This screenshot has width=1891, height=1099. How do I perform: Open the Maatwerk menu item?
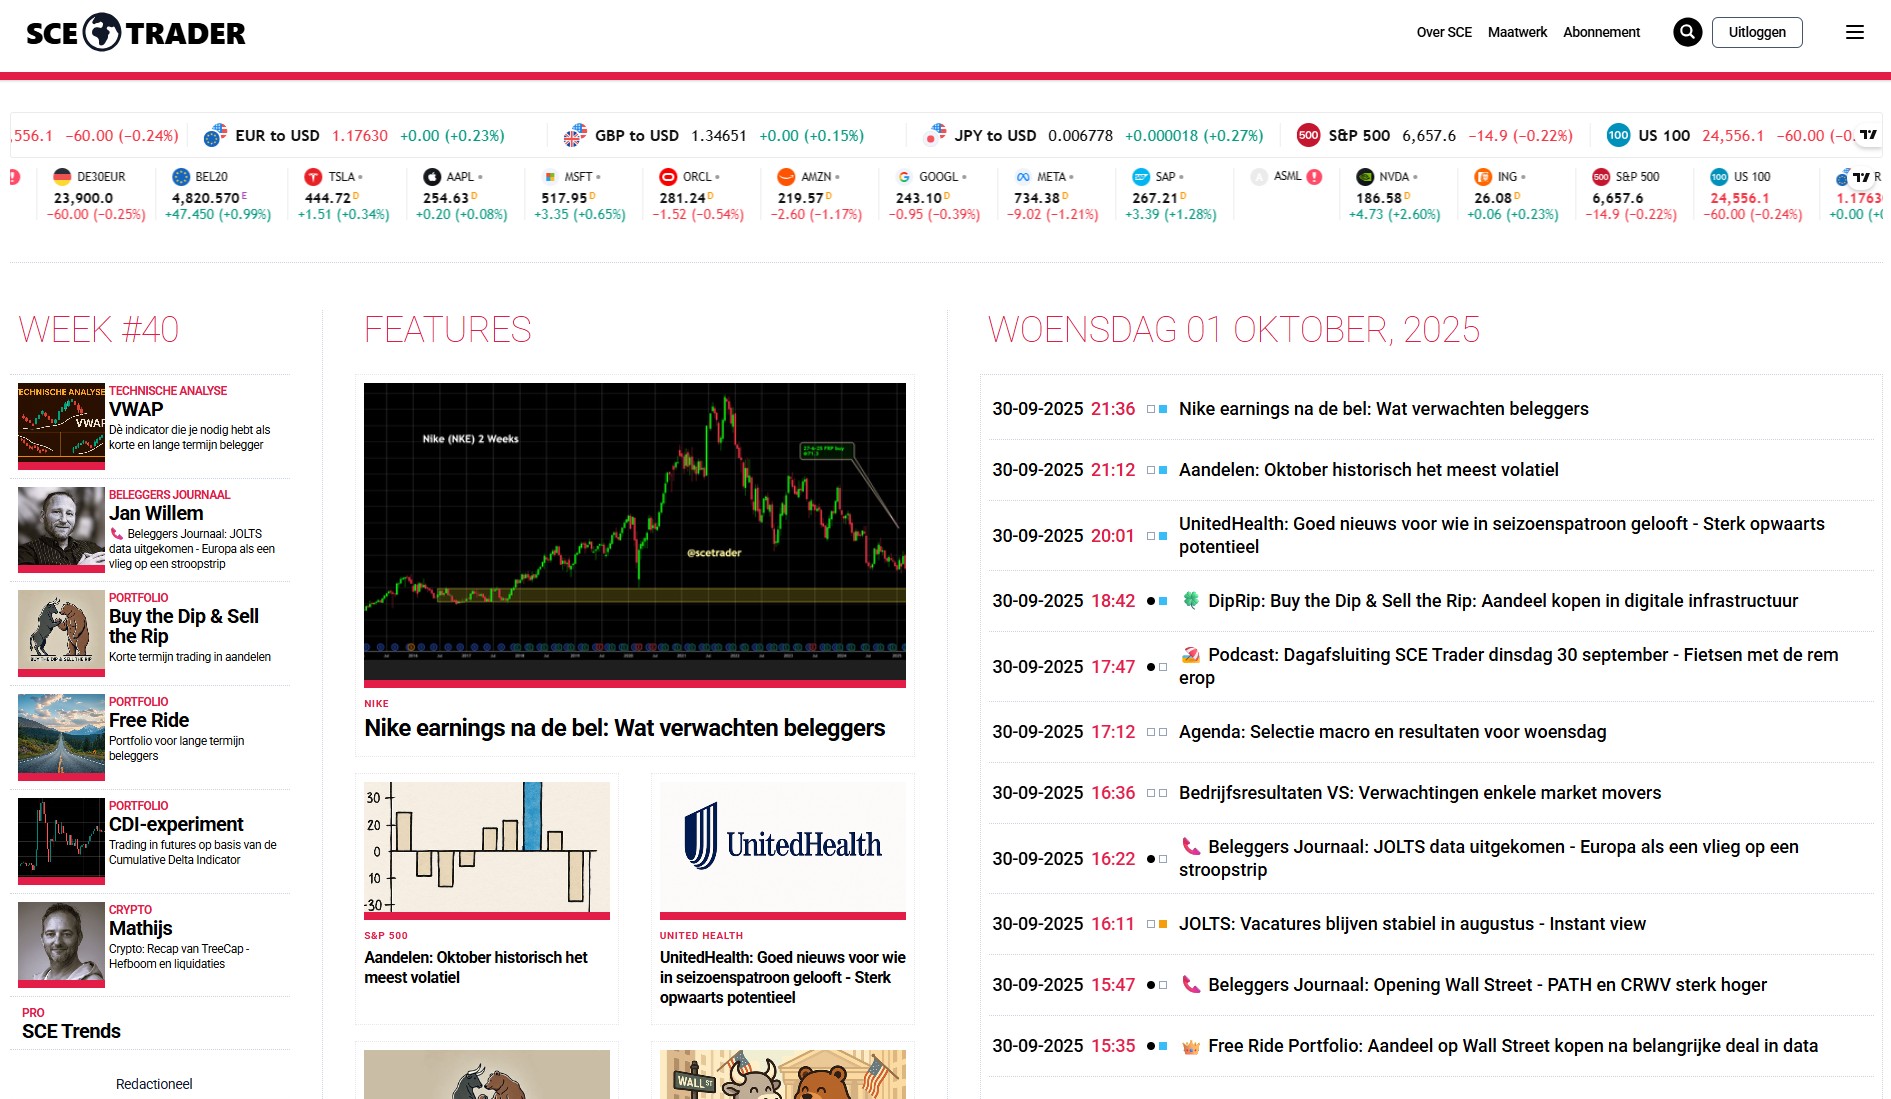click(x=1517, y=32)
